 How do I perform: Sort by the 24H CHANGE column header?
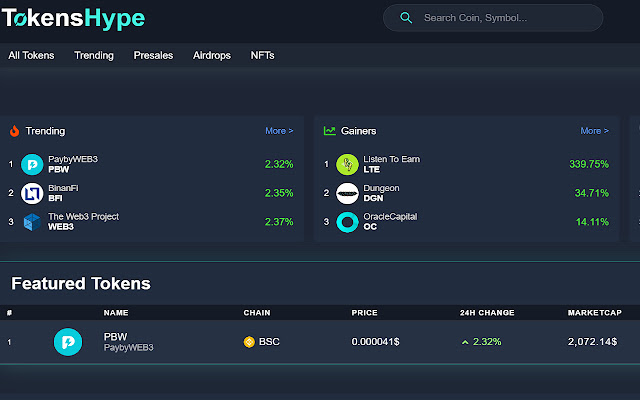[x=487, y=313]
